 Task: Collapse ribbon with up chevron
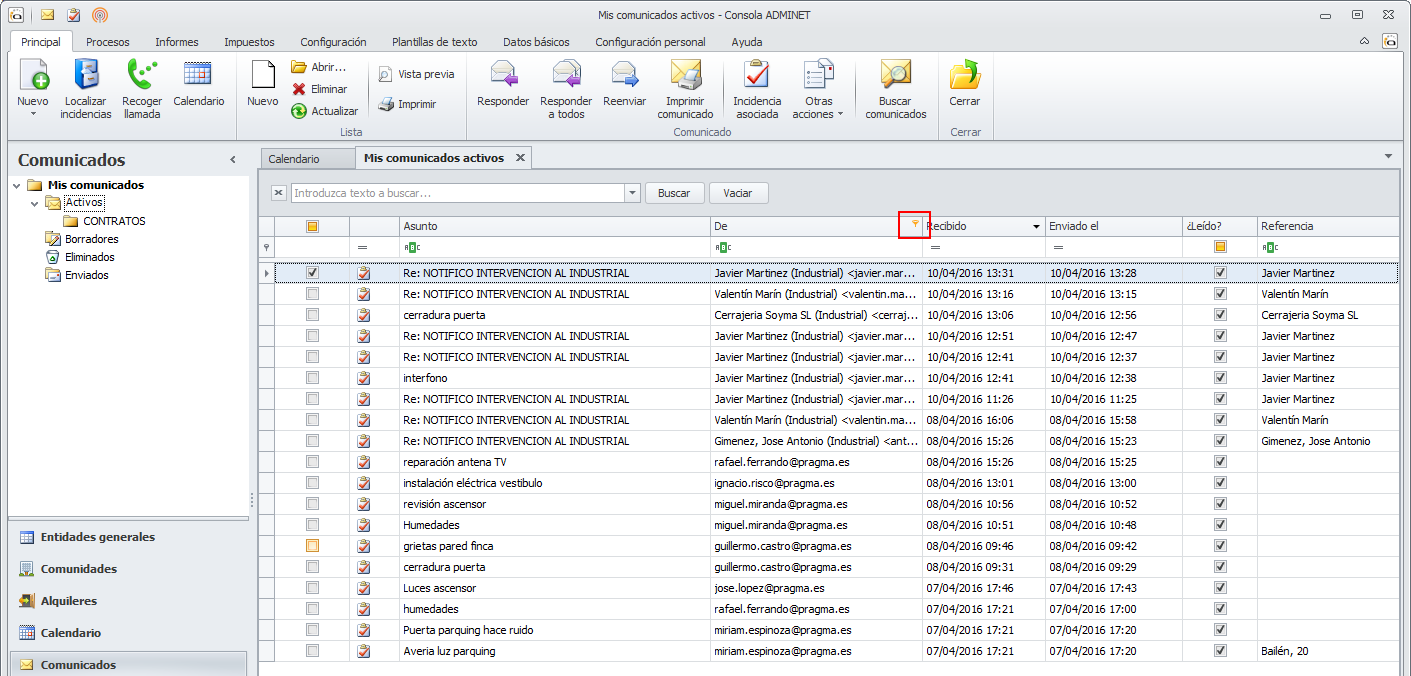(1365, 42)
